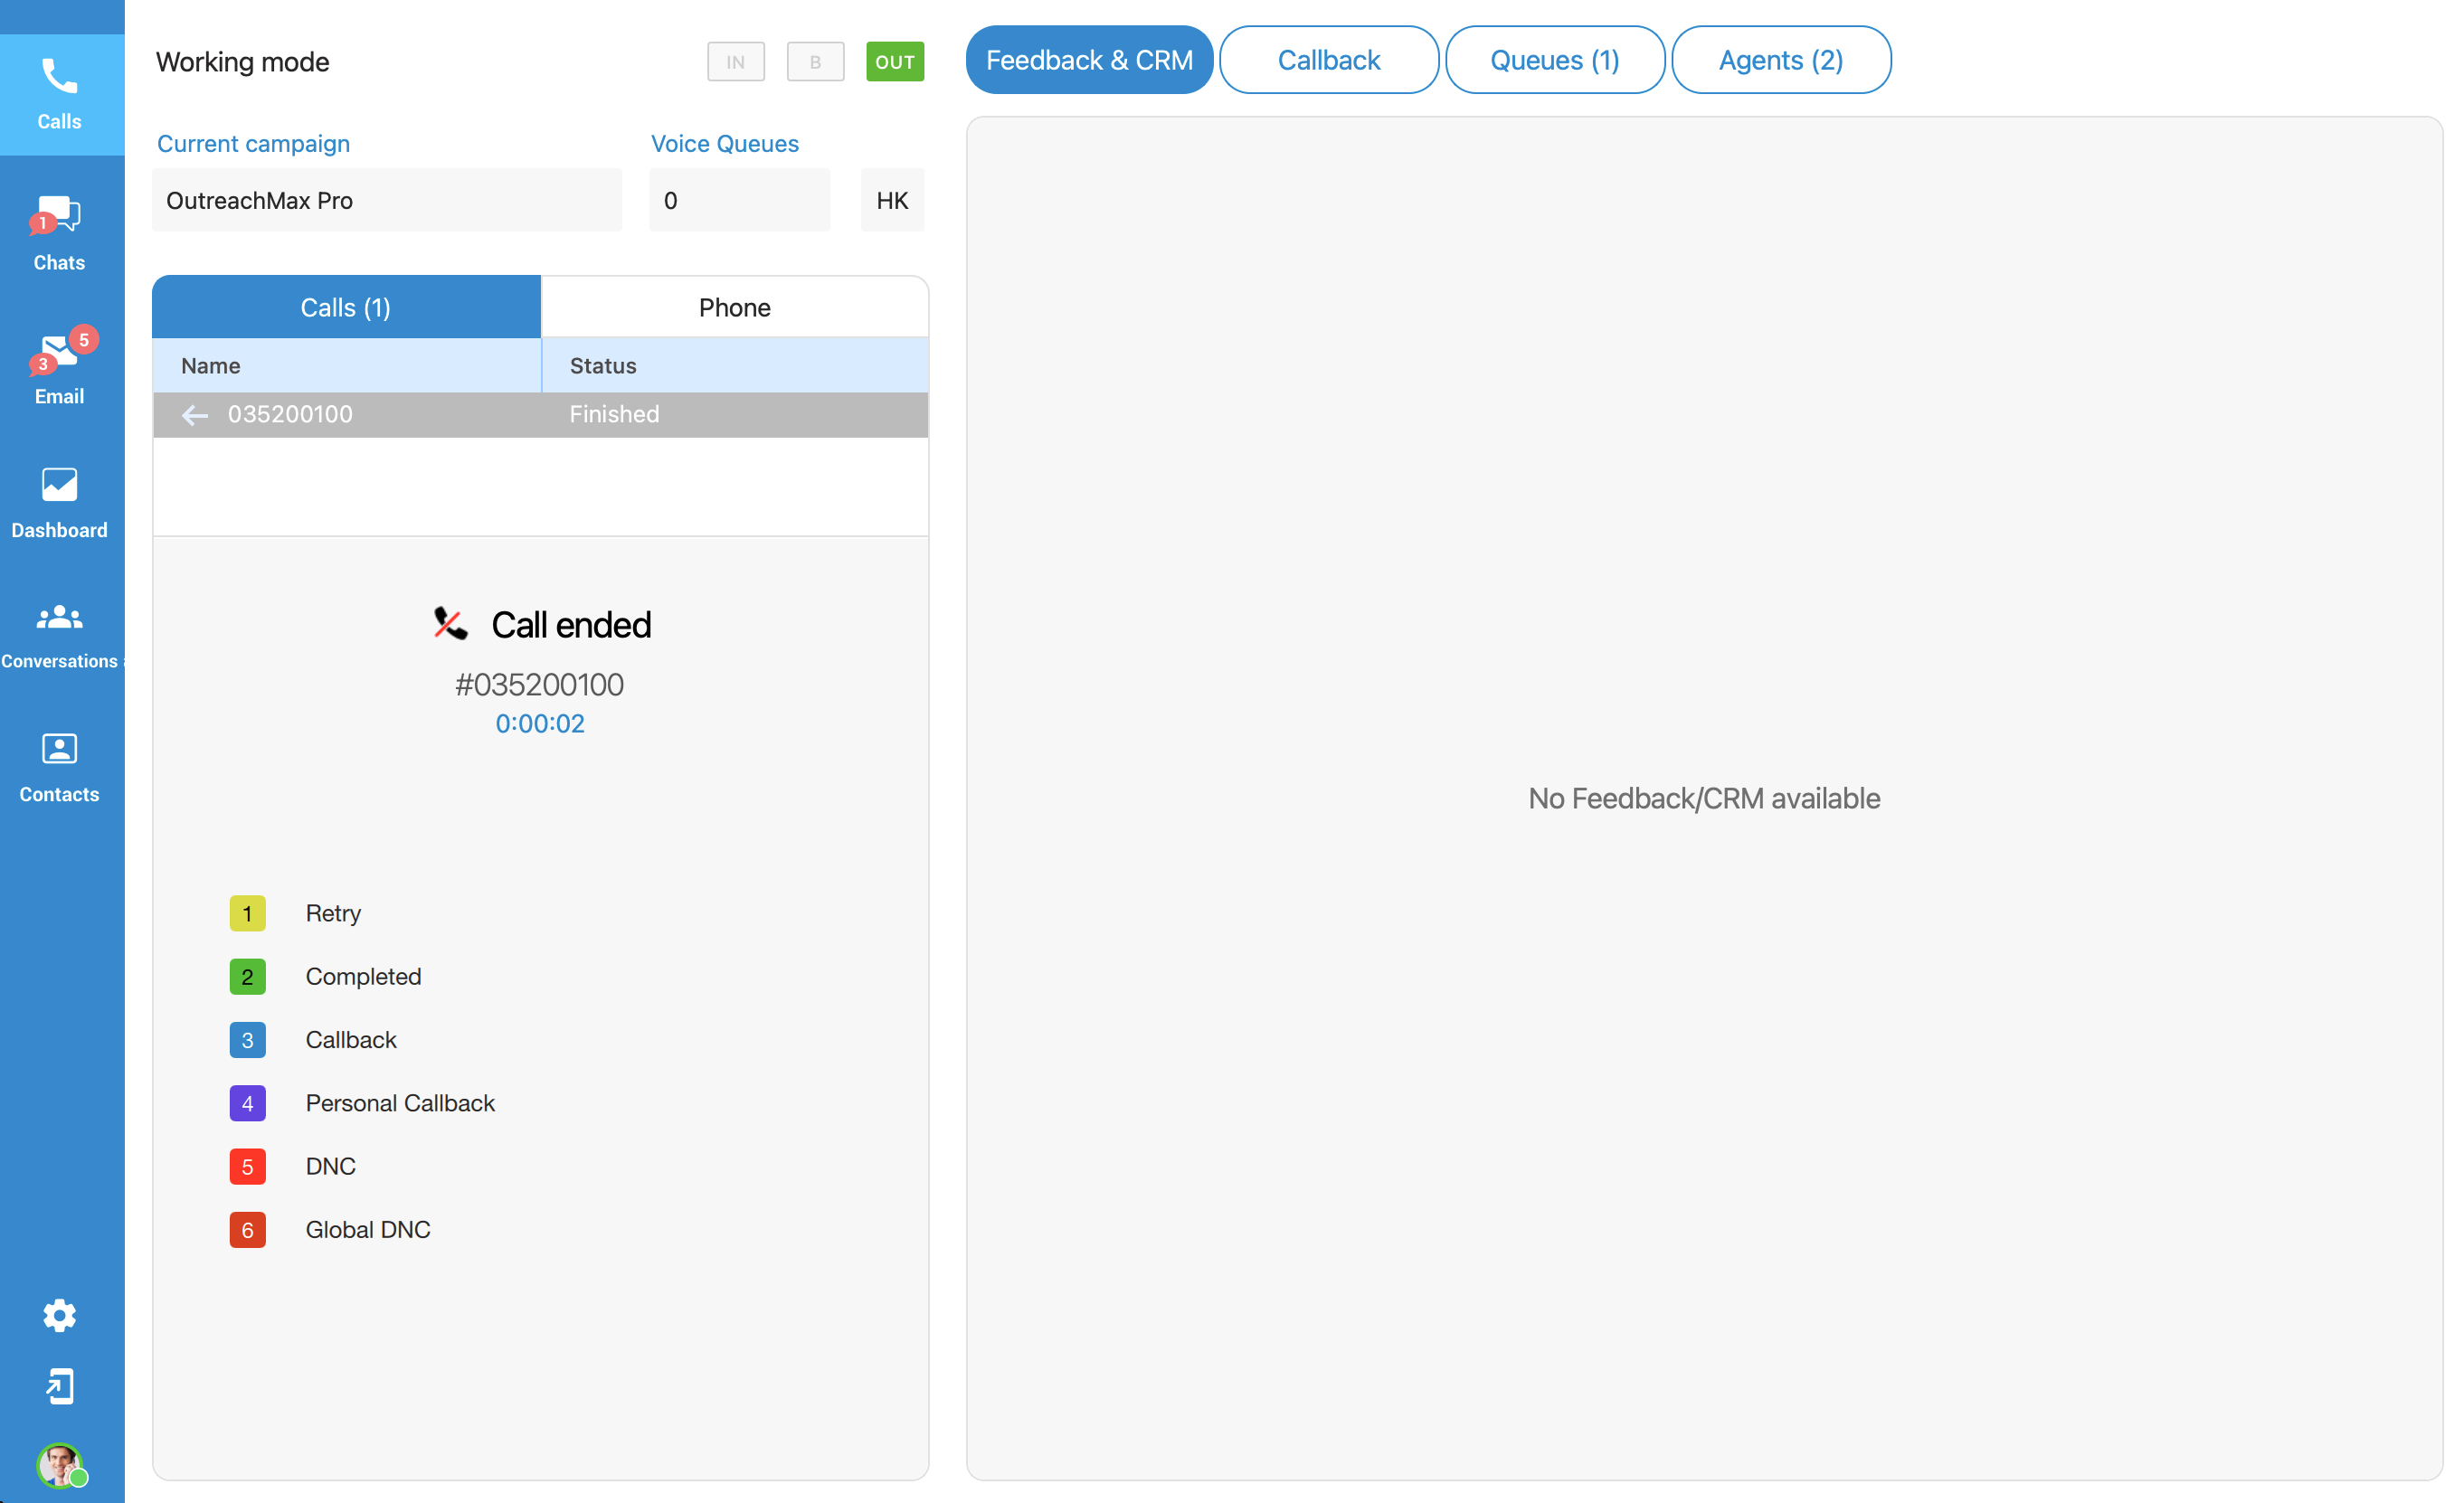Open the Chats panel

click(x=62, y=231)
